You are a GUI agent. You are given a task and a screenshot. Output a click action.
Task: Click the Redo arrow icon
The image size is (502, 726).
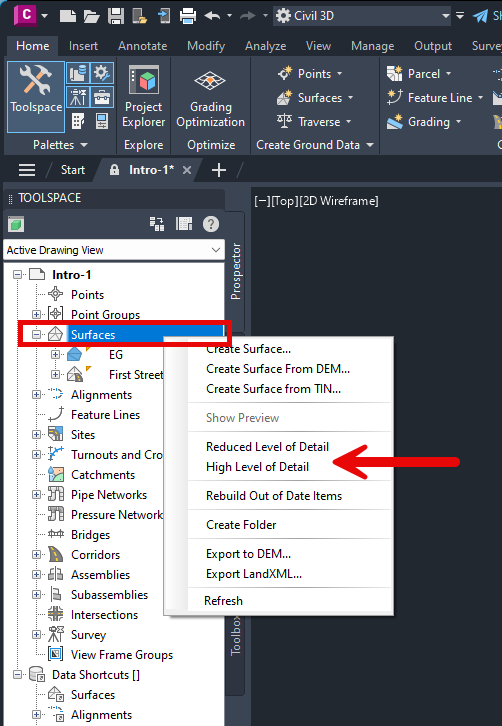pyautogui.click(x=248, y=16)
